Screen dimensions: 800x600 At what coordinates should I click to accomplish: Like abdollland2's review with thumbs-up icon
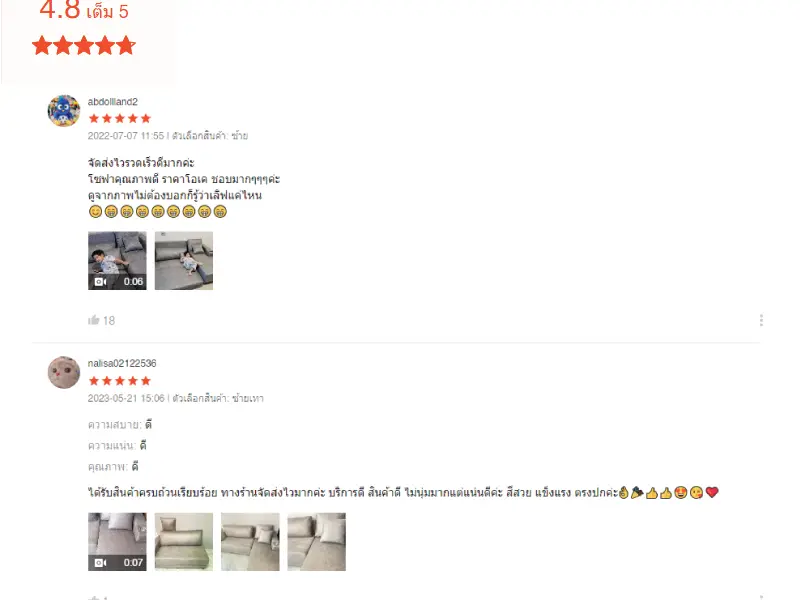tap(94, 320)
